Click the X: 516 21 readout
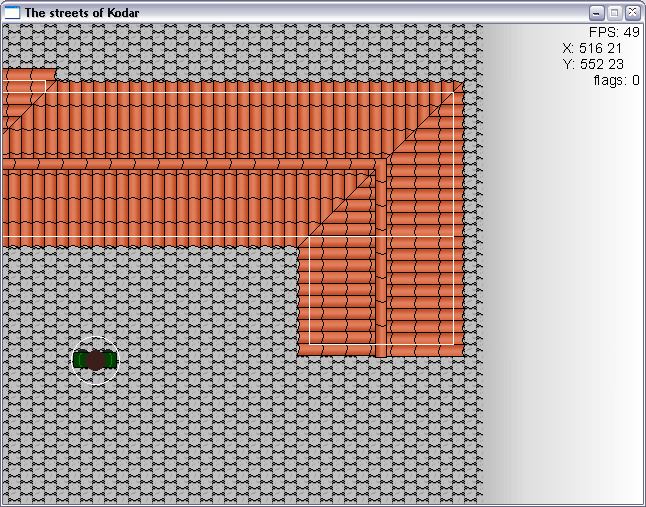 592,48
